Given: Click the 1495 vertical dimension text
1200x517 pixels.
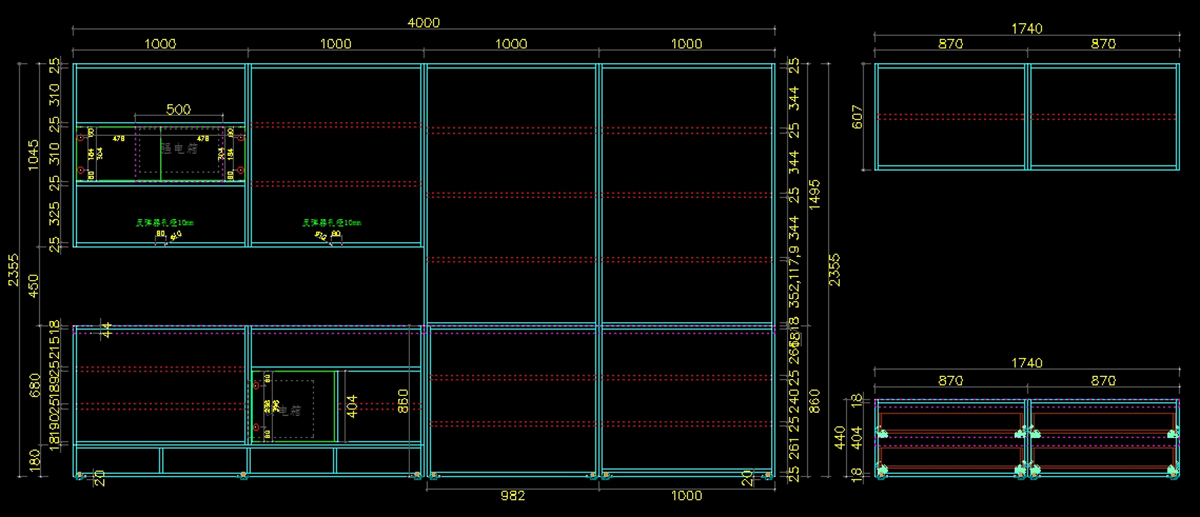Looking at the screenshot, I should pos(814,195).
